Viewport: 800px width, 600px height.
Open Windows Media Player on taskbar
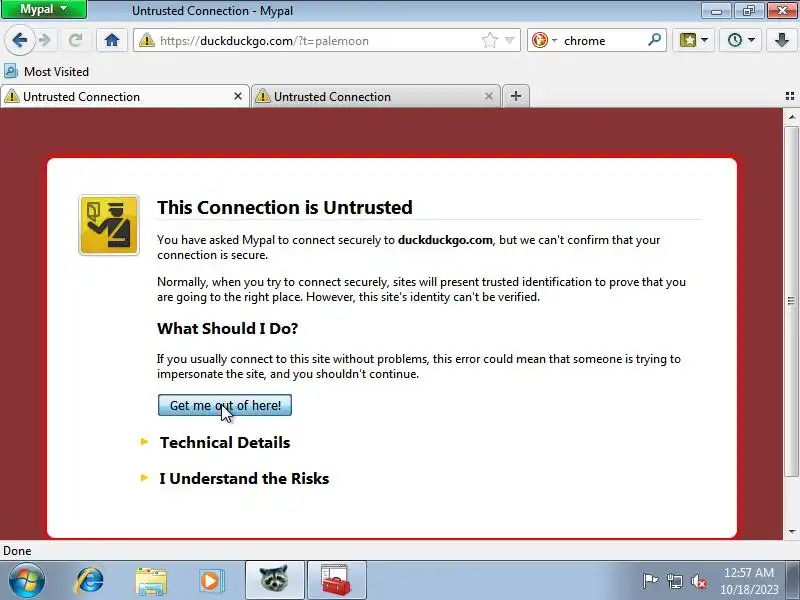[211, 581]
